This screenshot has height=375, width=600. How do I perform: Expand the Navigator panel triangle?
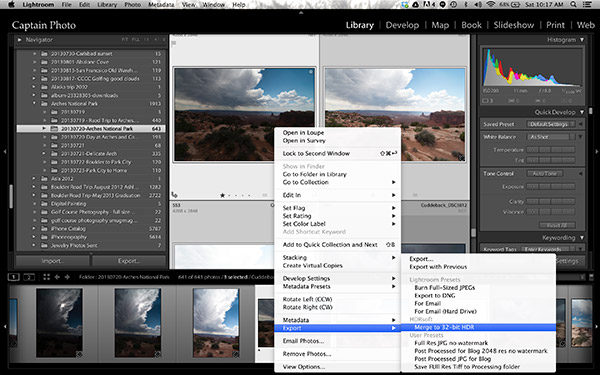click(19, 40)
